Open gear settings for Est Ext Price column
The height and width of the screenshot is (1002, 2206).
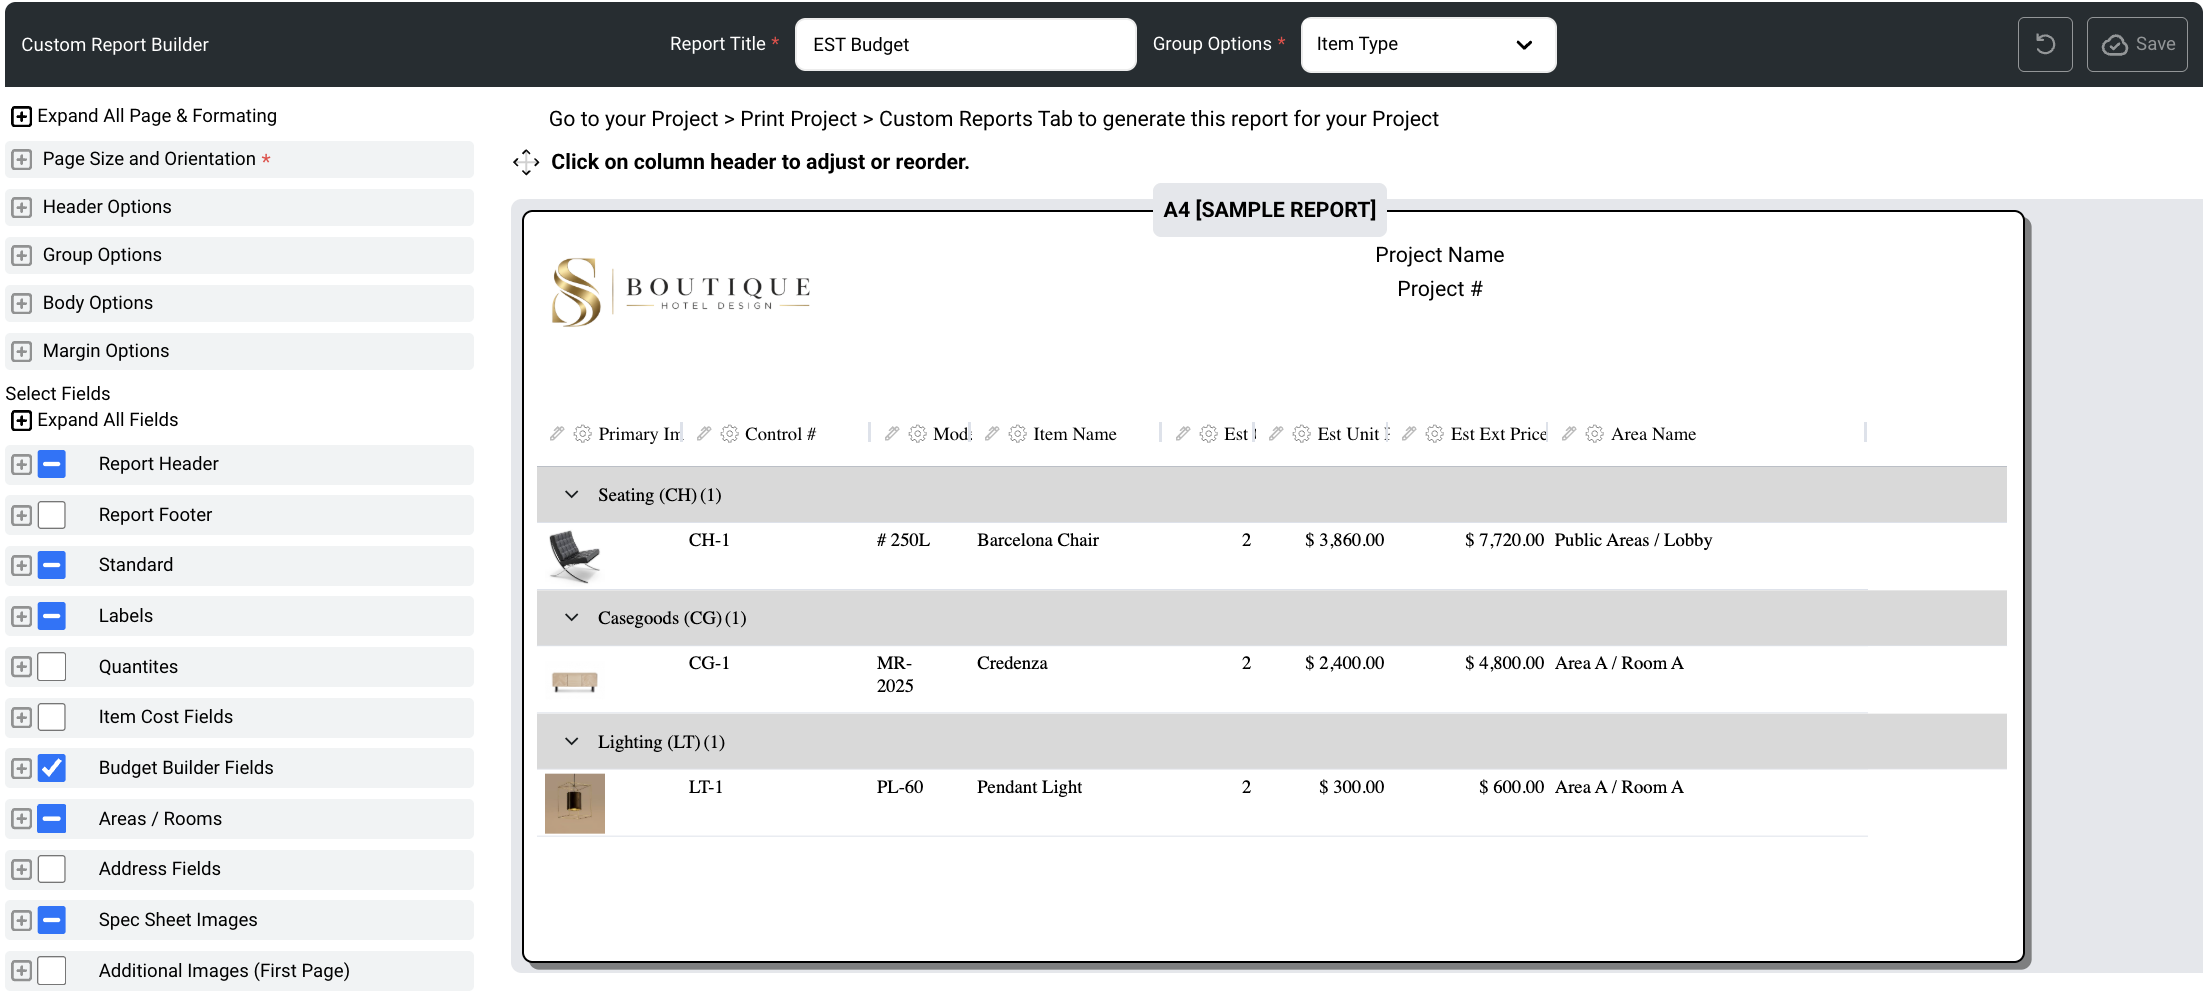[x=1435, y=434]
